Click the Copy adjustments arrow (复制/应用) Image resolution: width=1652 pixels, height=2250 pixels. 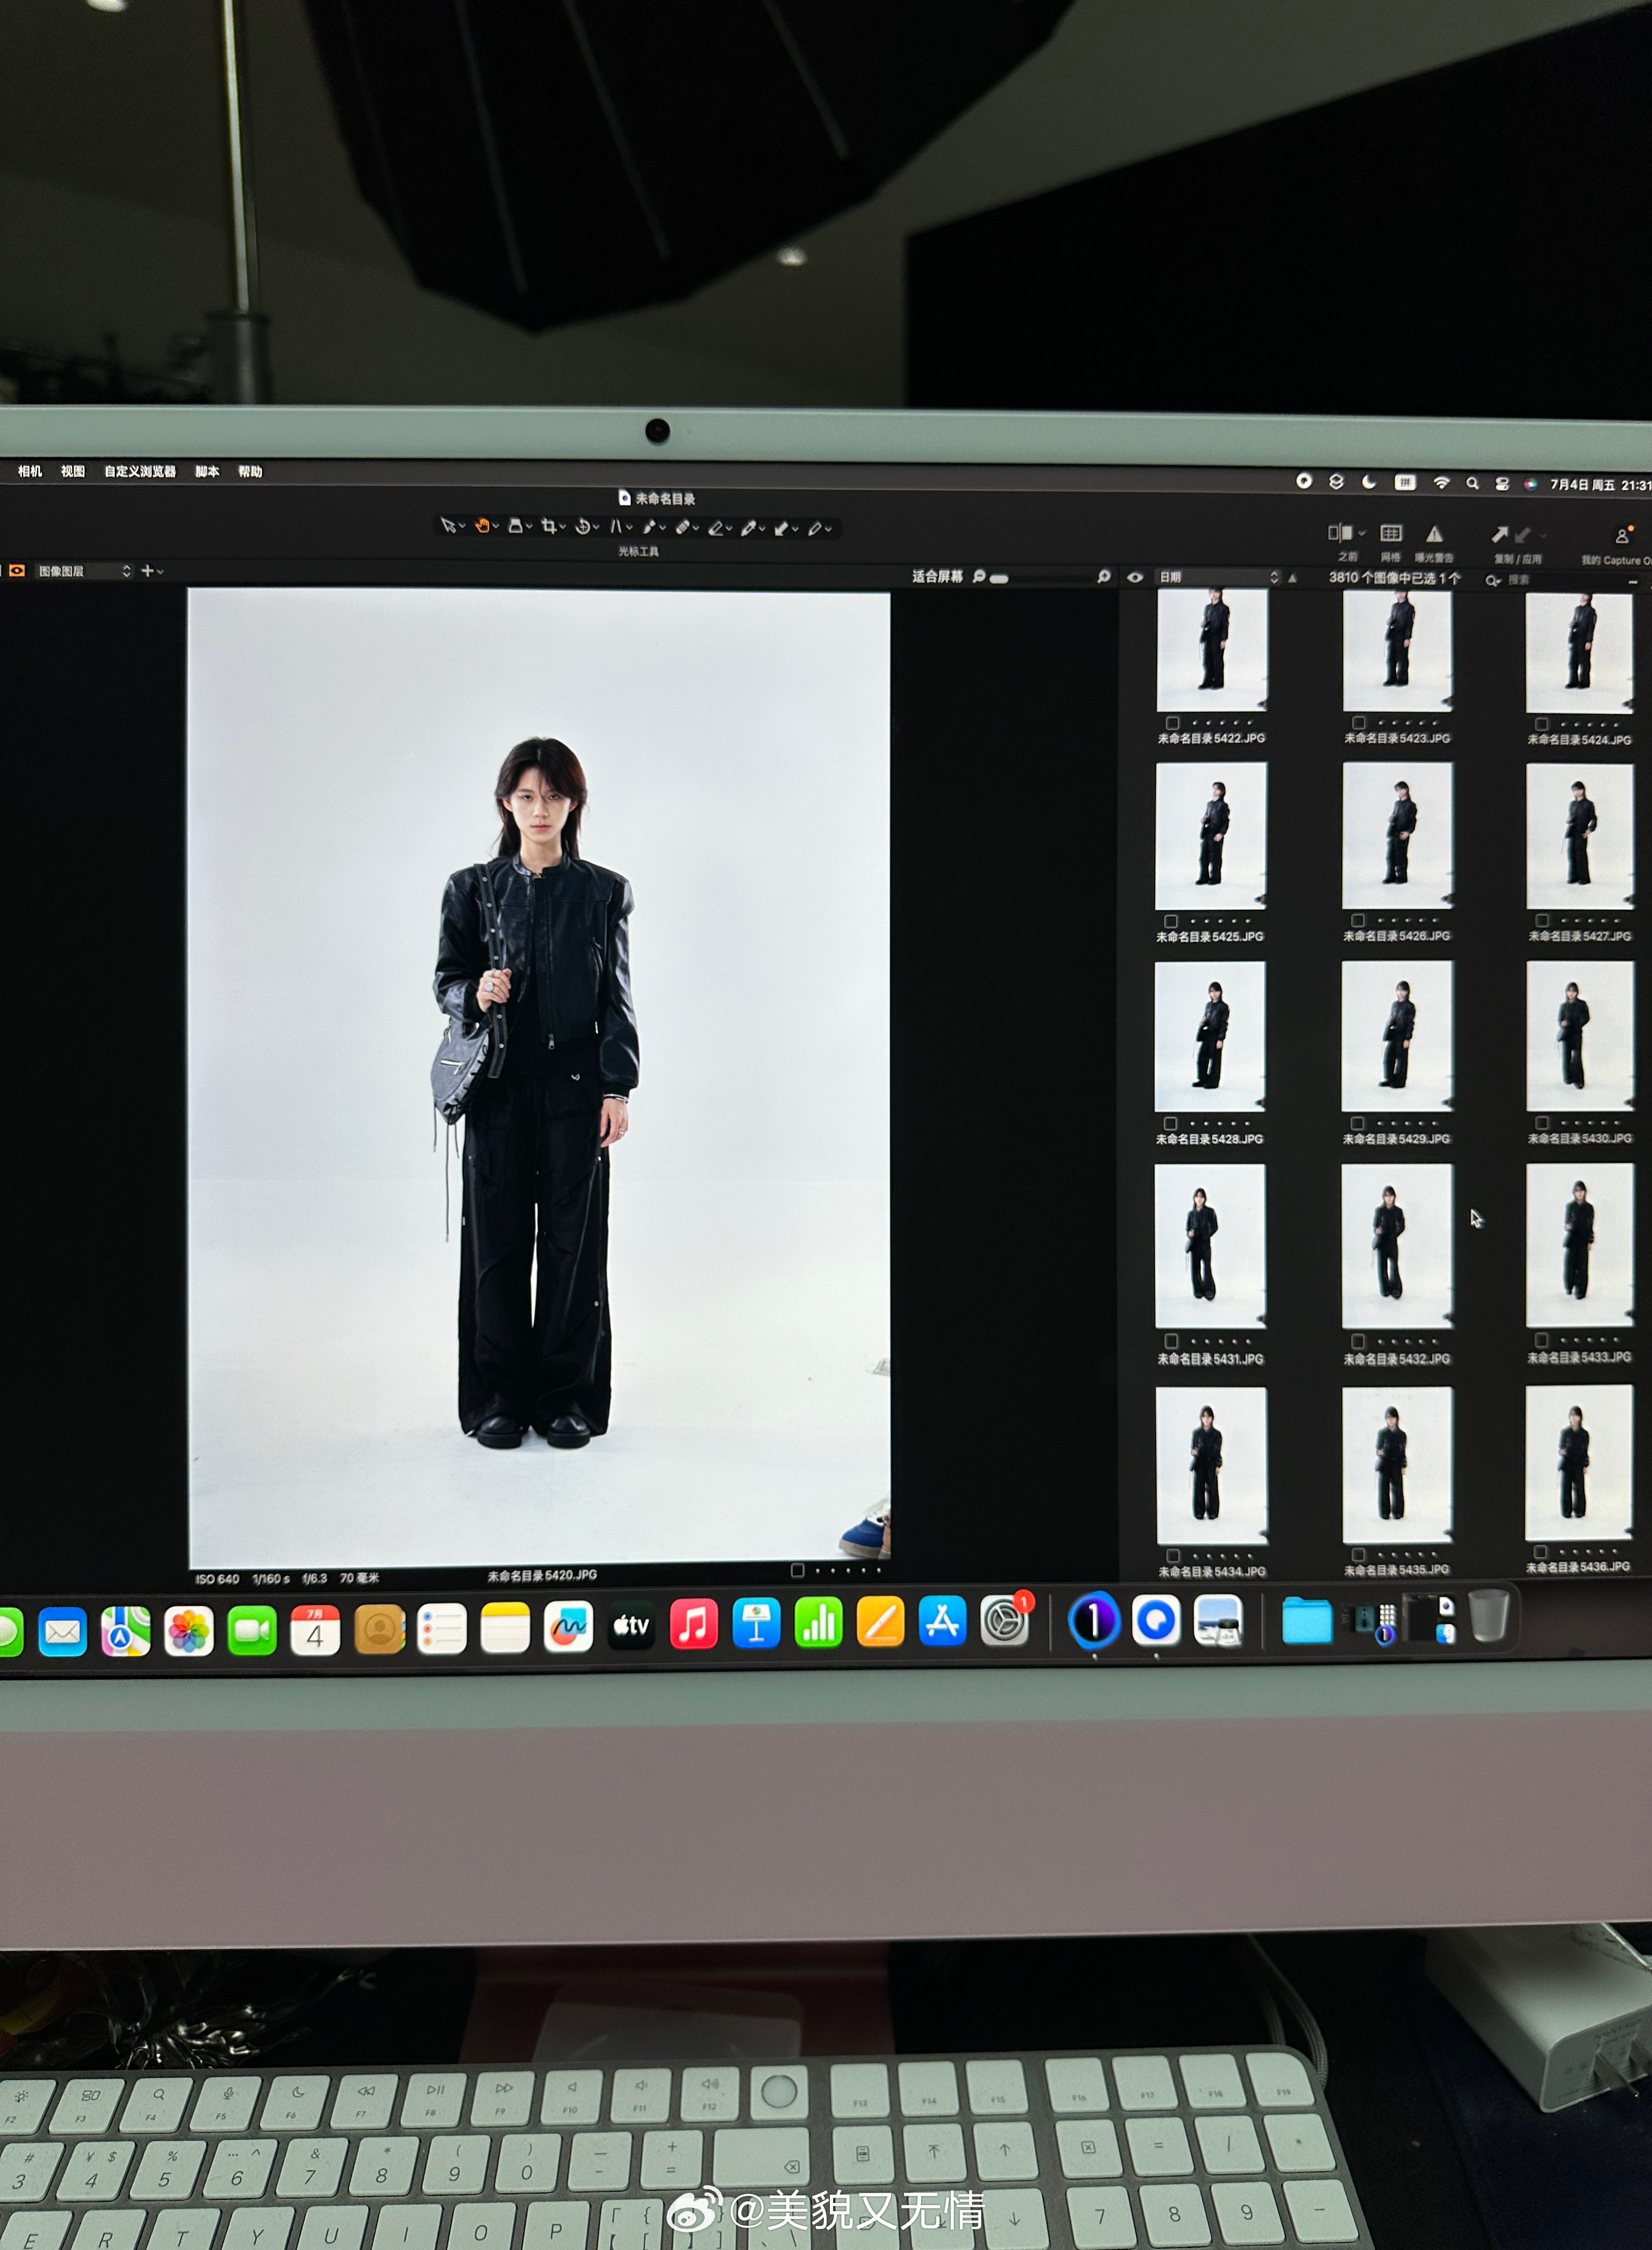click(x=1500, y=535)
